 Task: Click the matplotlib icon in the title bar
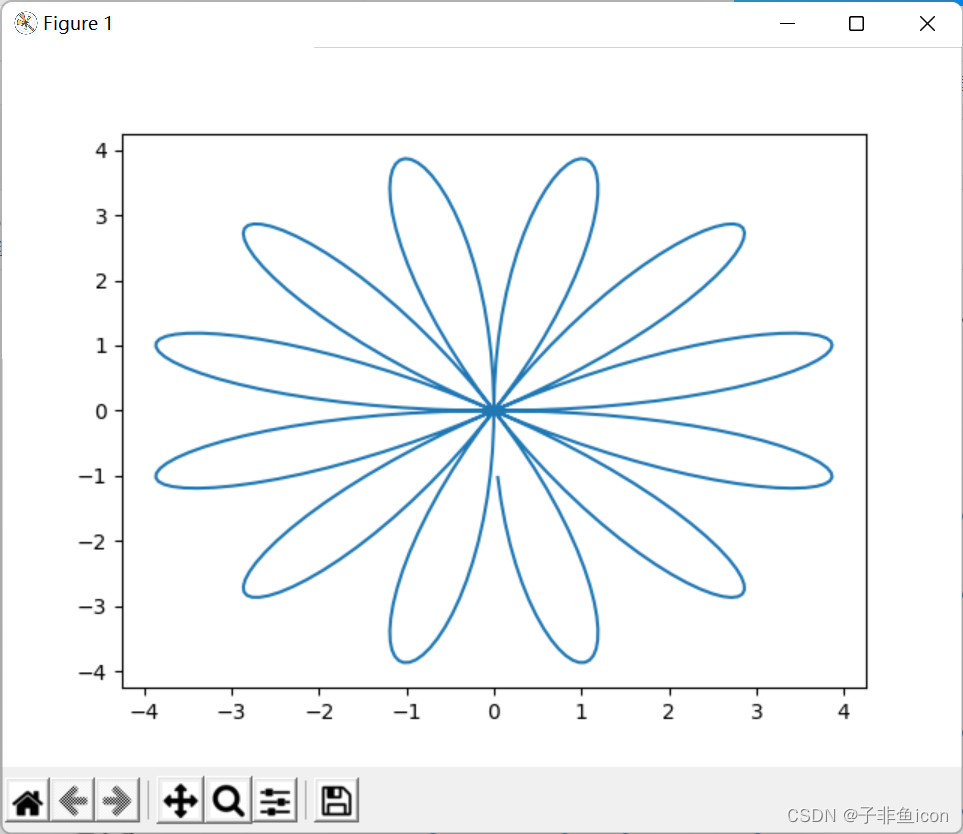(x=25, y=23)
